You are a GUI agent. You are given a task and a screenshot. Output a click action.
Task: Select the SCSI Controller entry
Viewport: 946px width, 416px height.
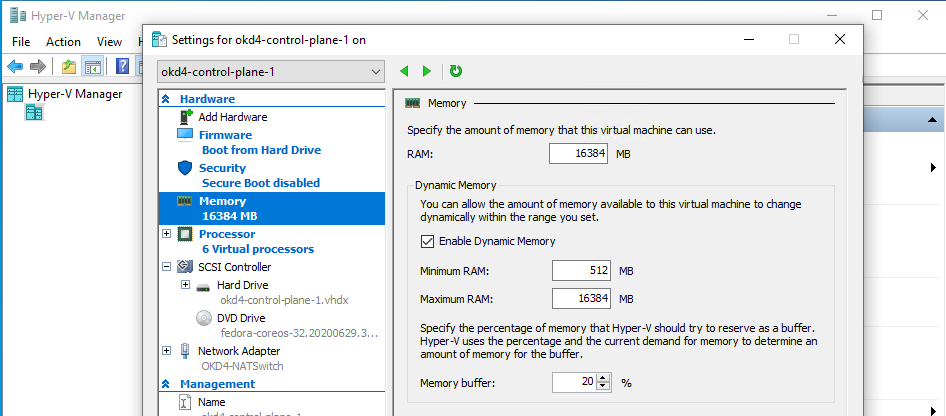235,267
